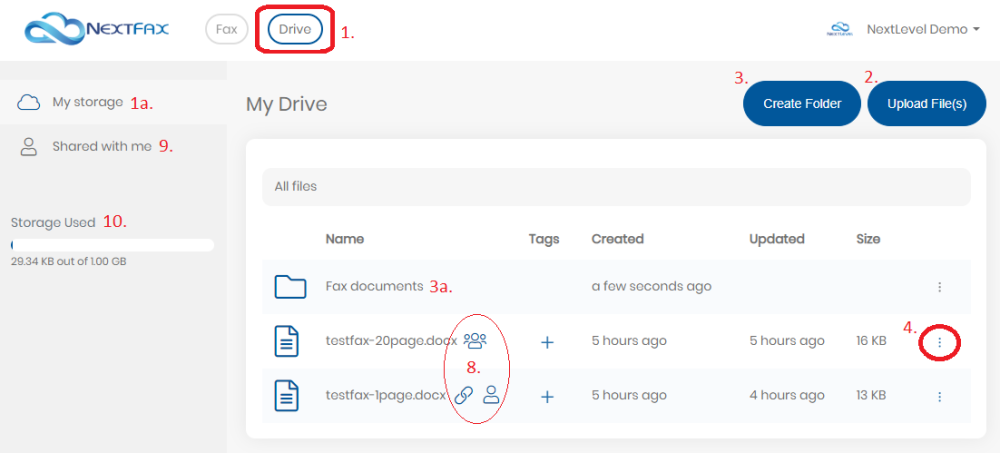Click the document icon for testfax-20page.docx

[x=286, y=342]
